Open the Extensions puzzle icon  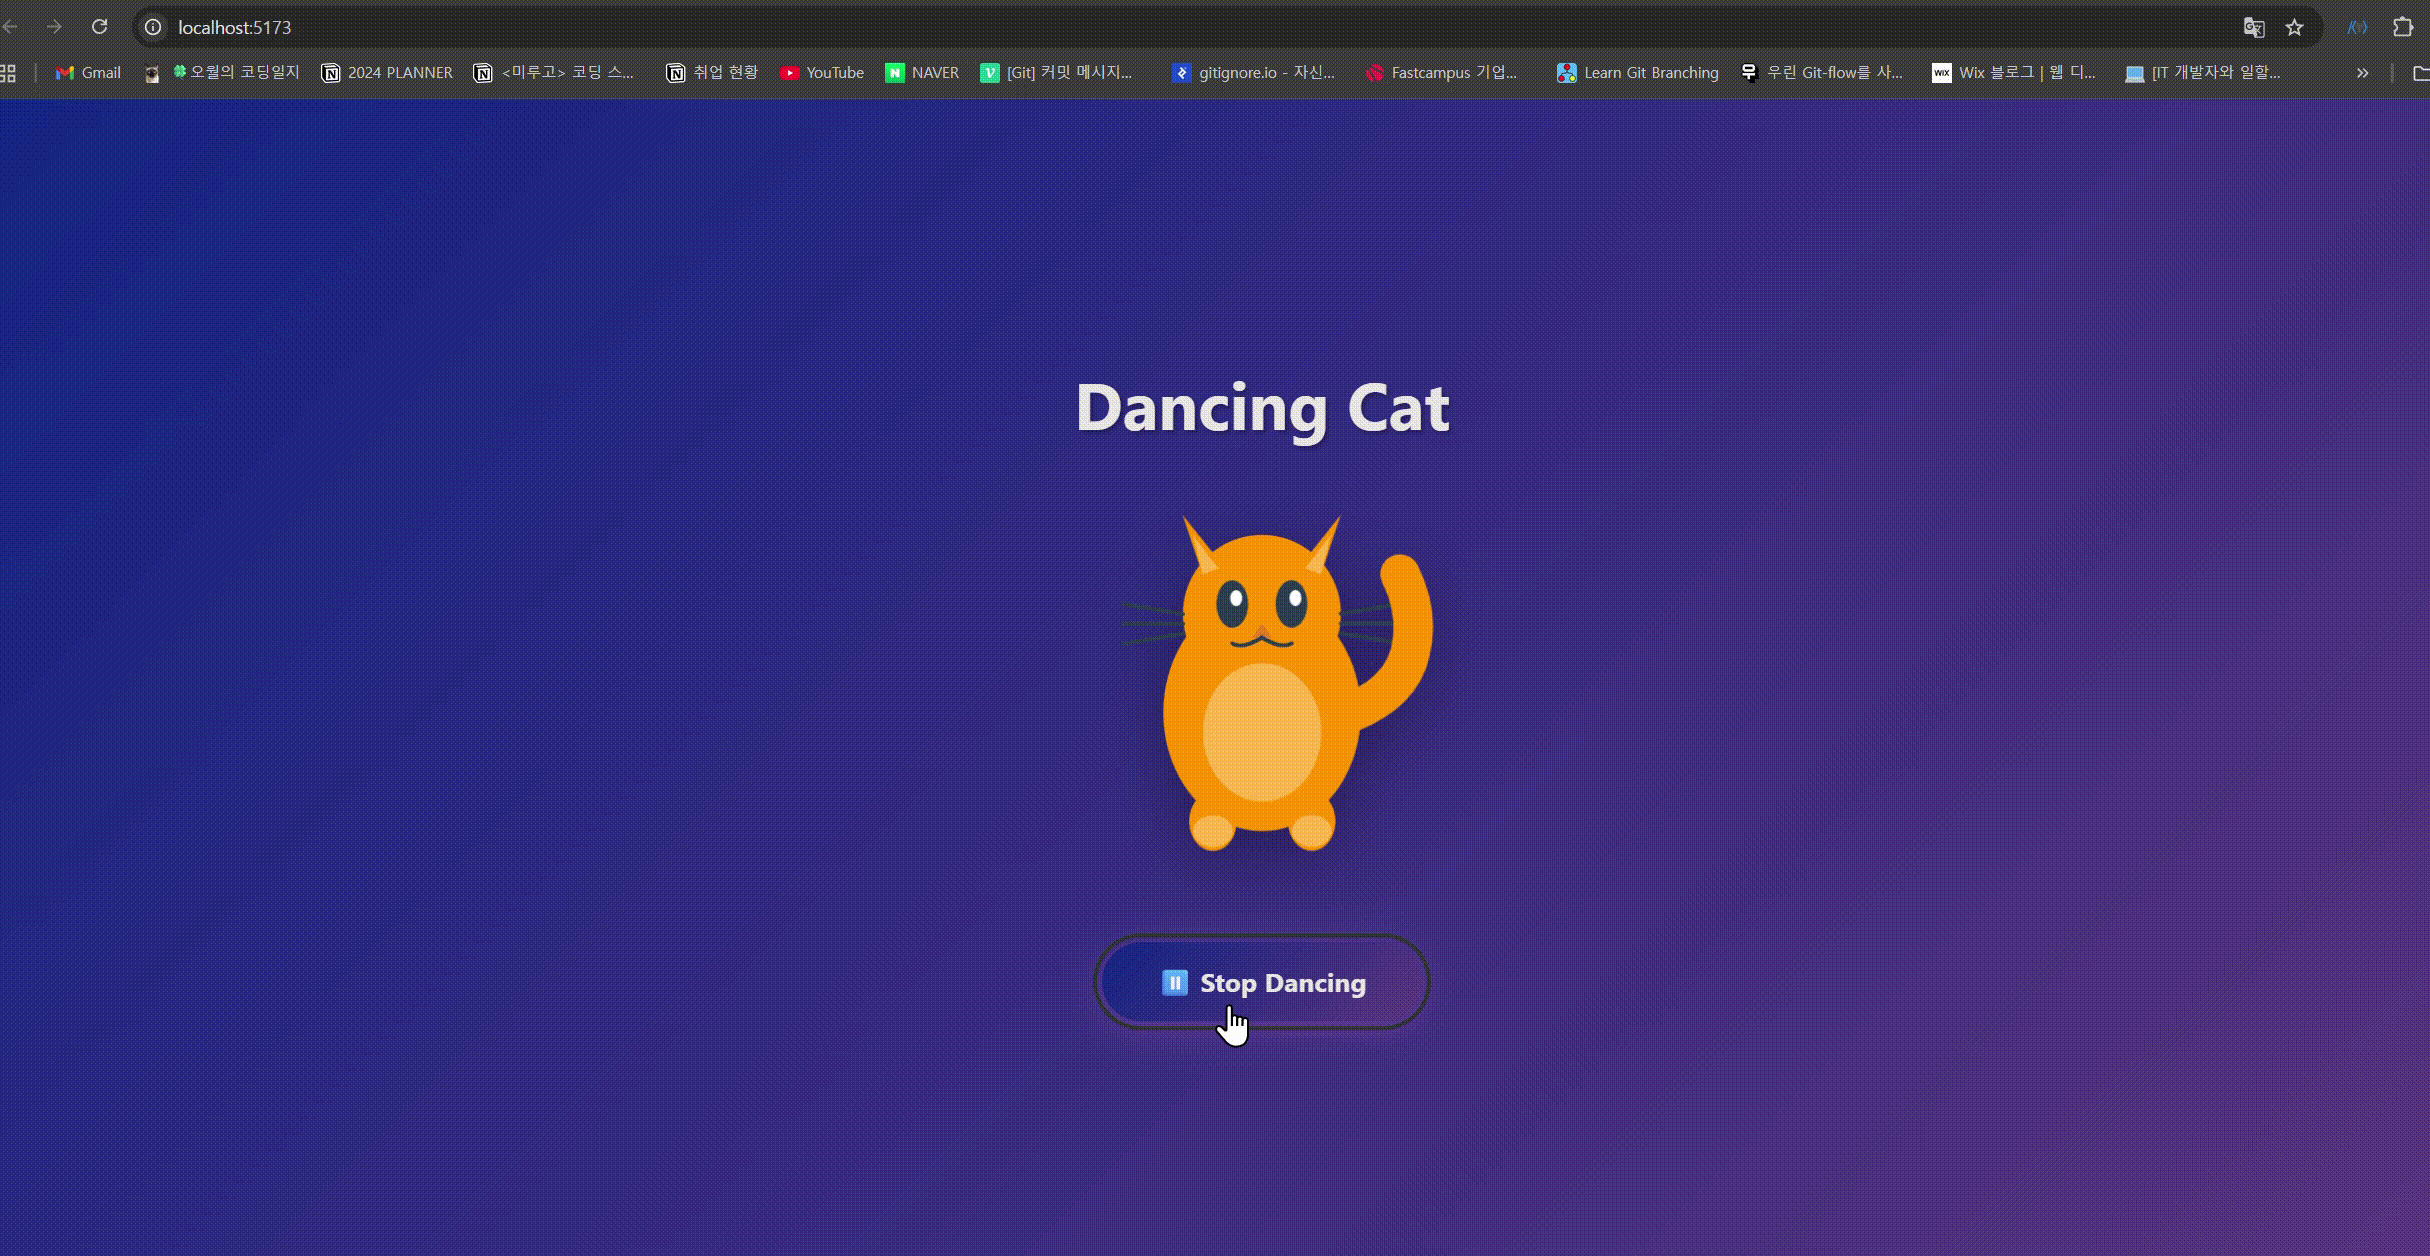[2402, 27]
